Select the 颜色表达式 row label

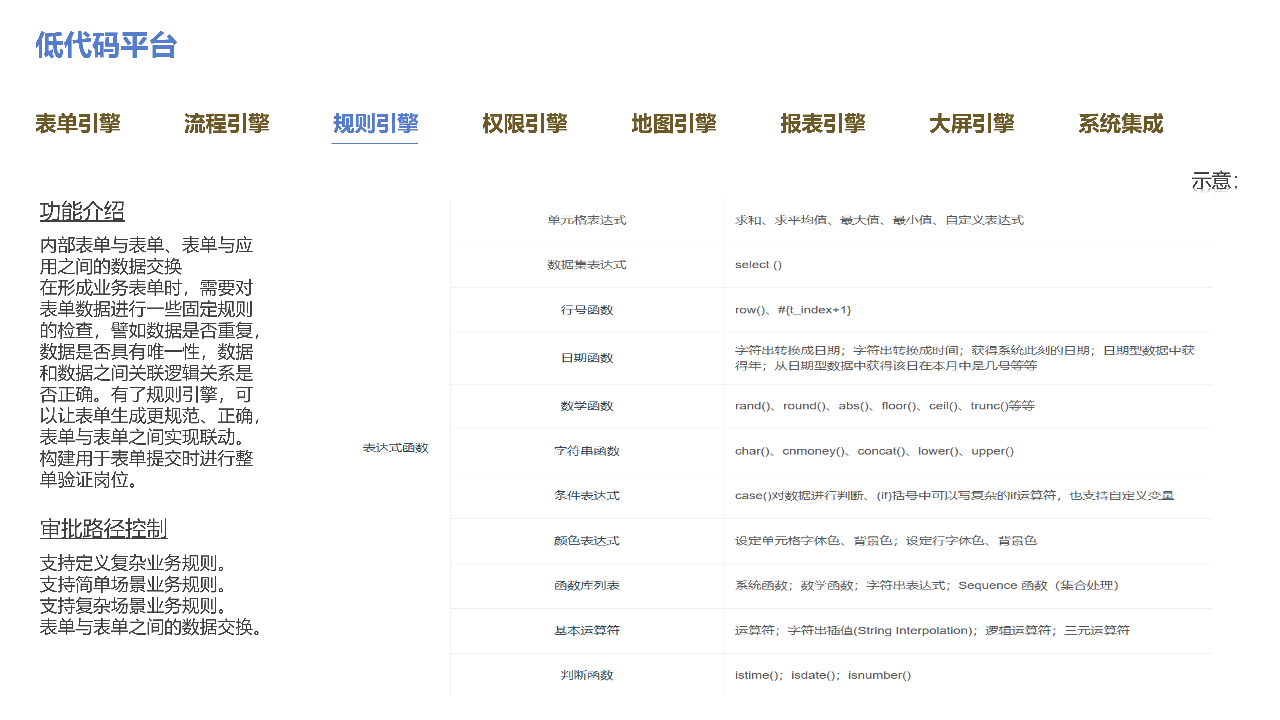pyautogui.click(x=587, y=541)
